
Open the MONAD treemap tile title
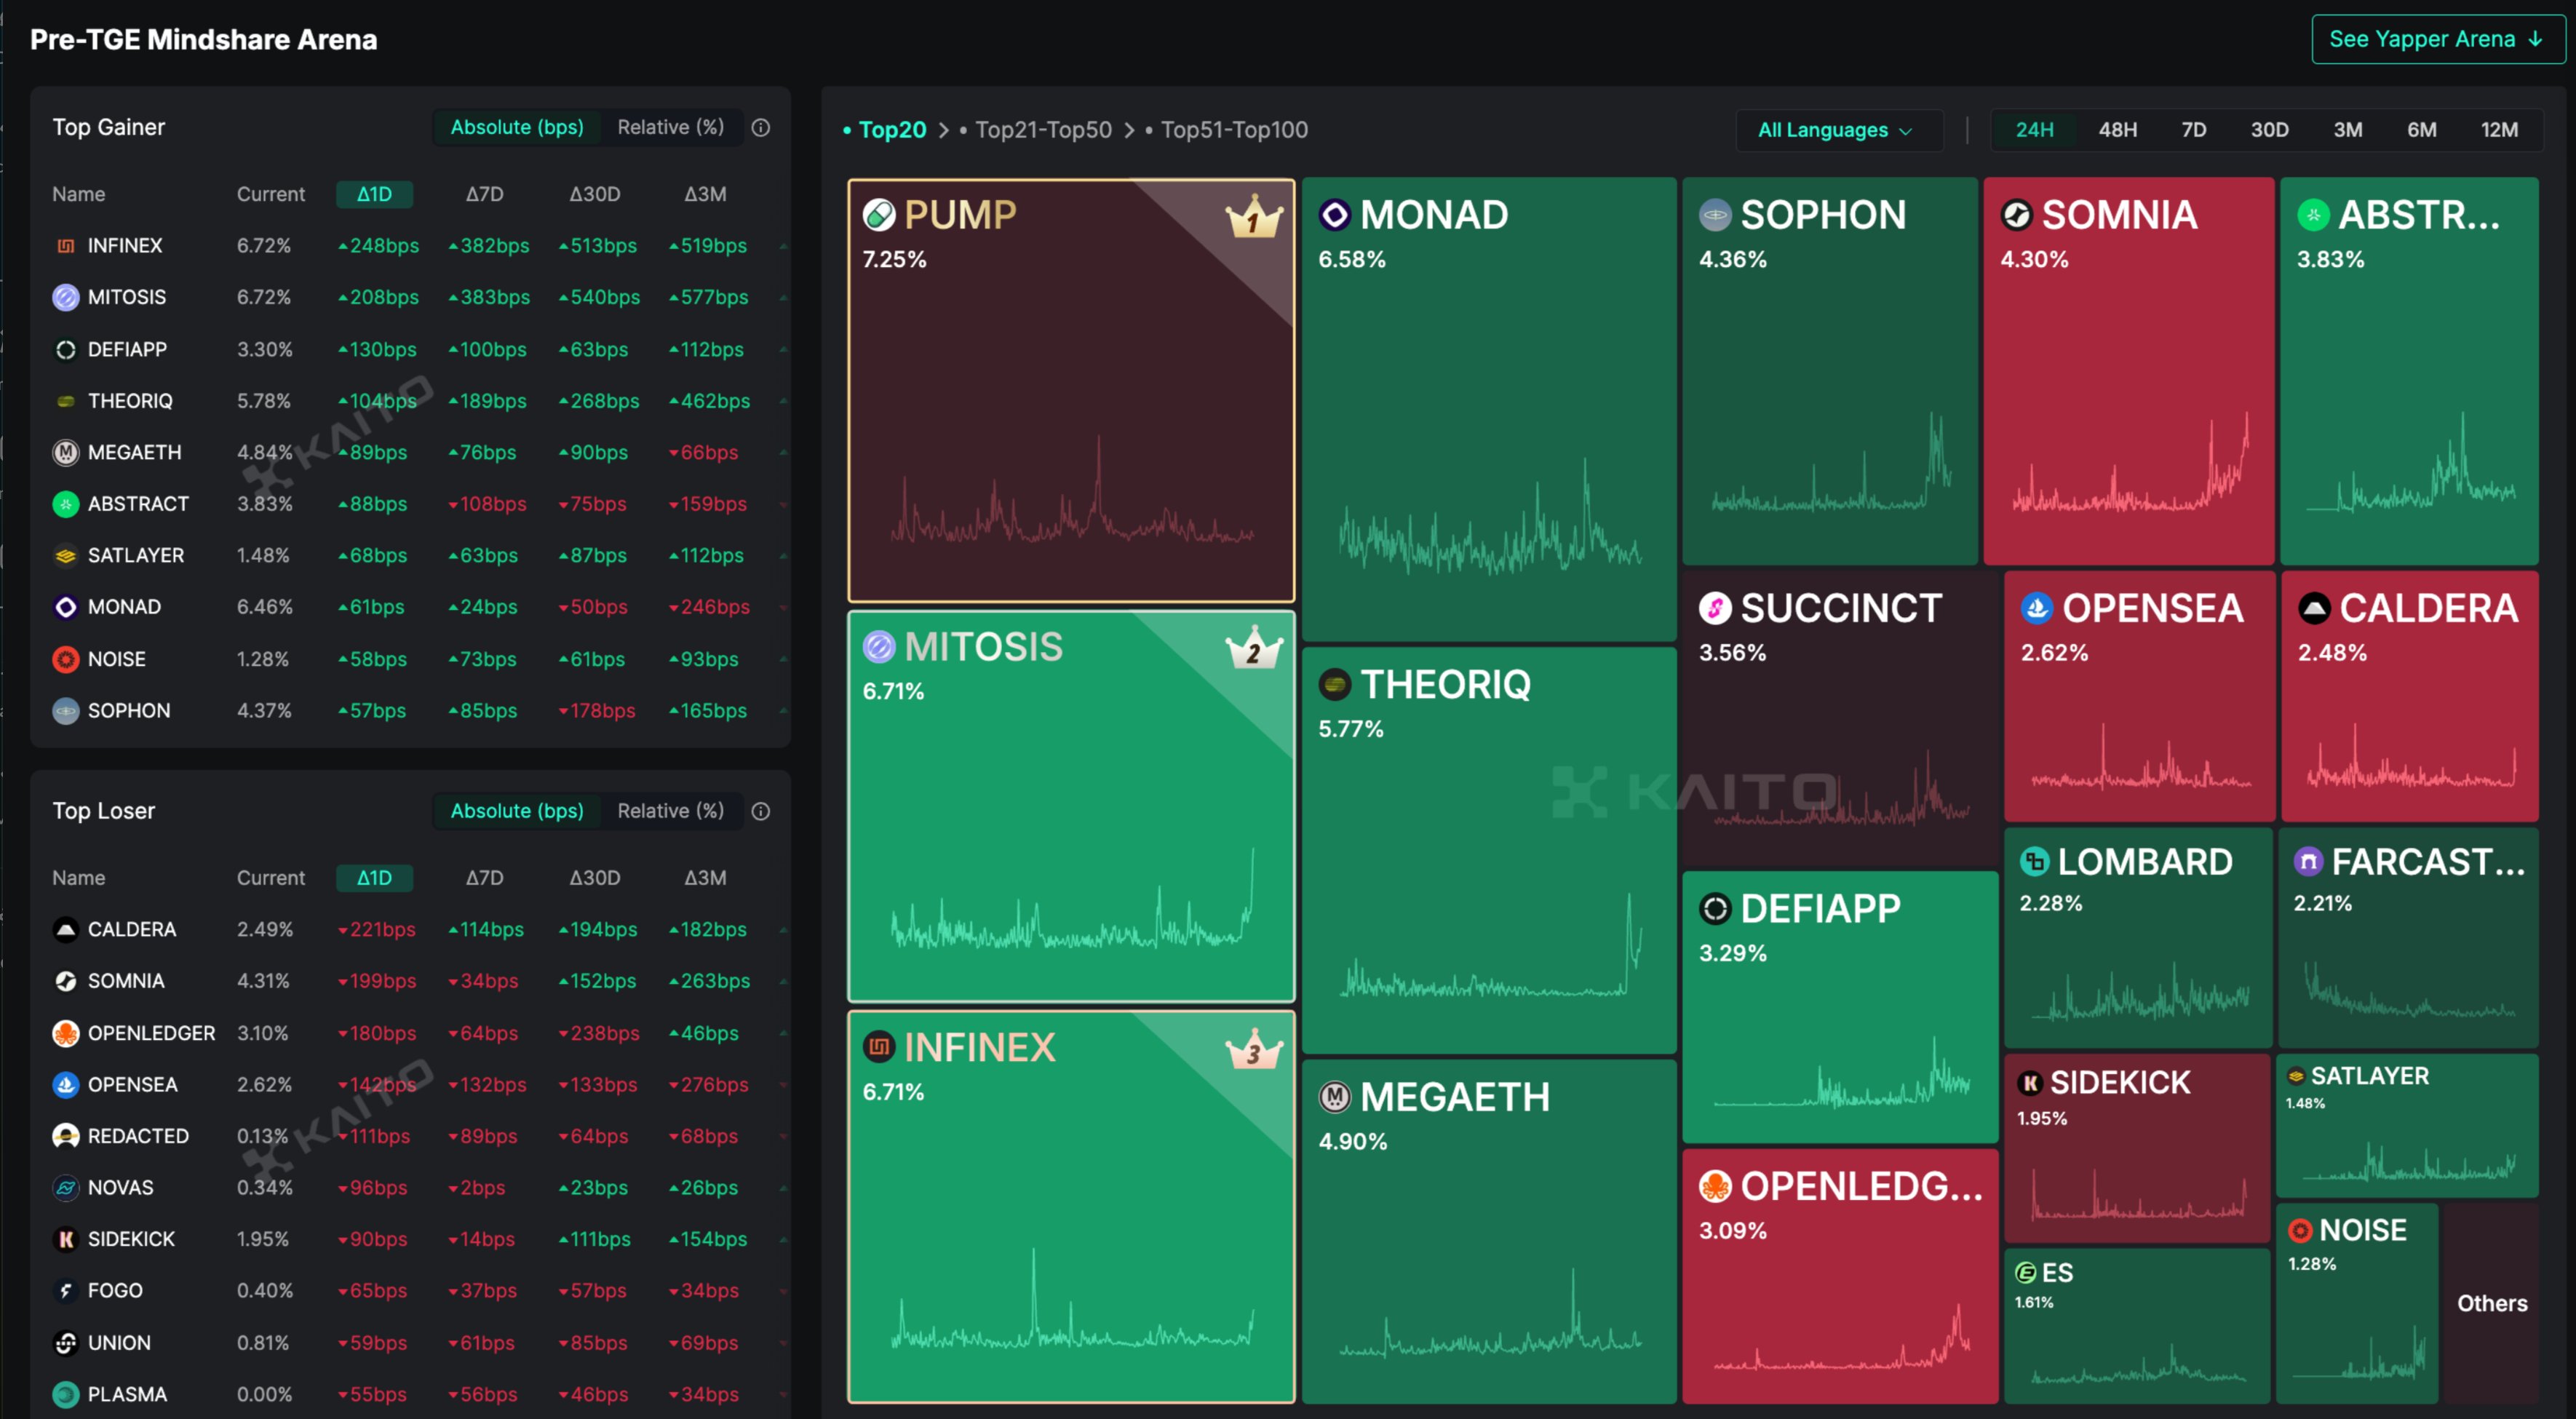[1434, 215]
